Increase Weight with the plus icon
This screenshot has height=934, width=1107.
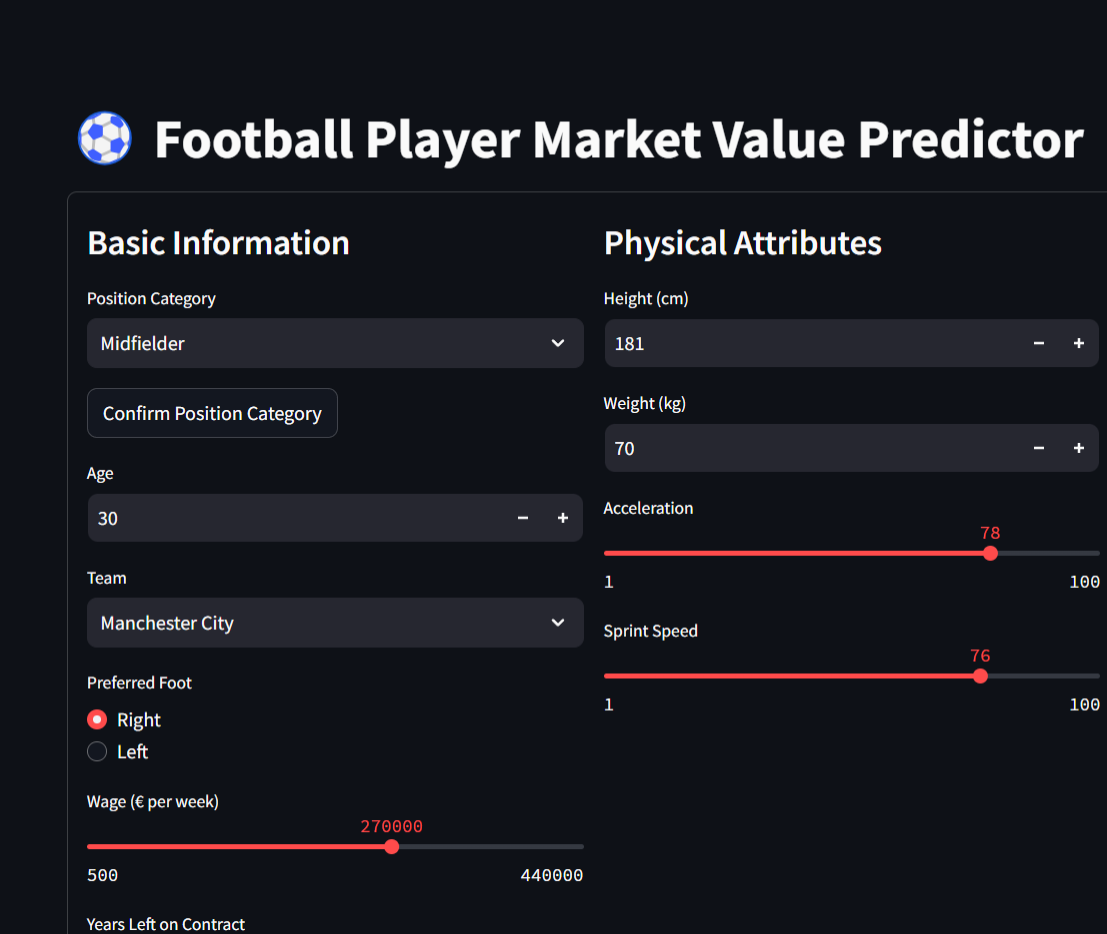coord(1079,448)
